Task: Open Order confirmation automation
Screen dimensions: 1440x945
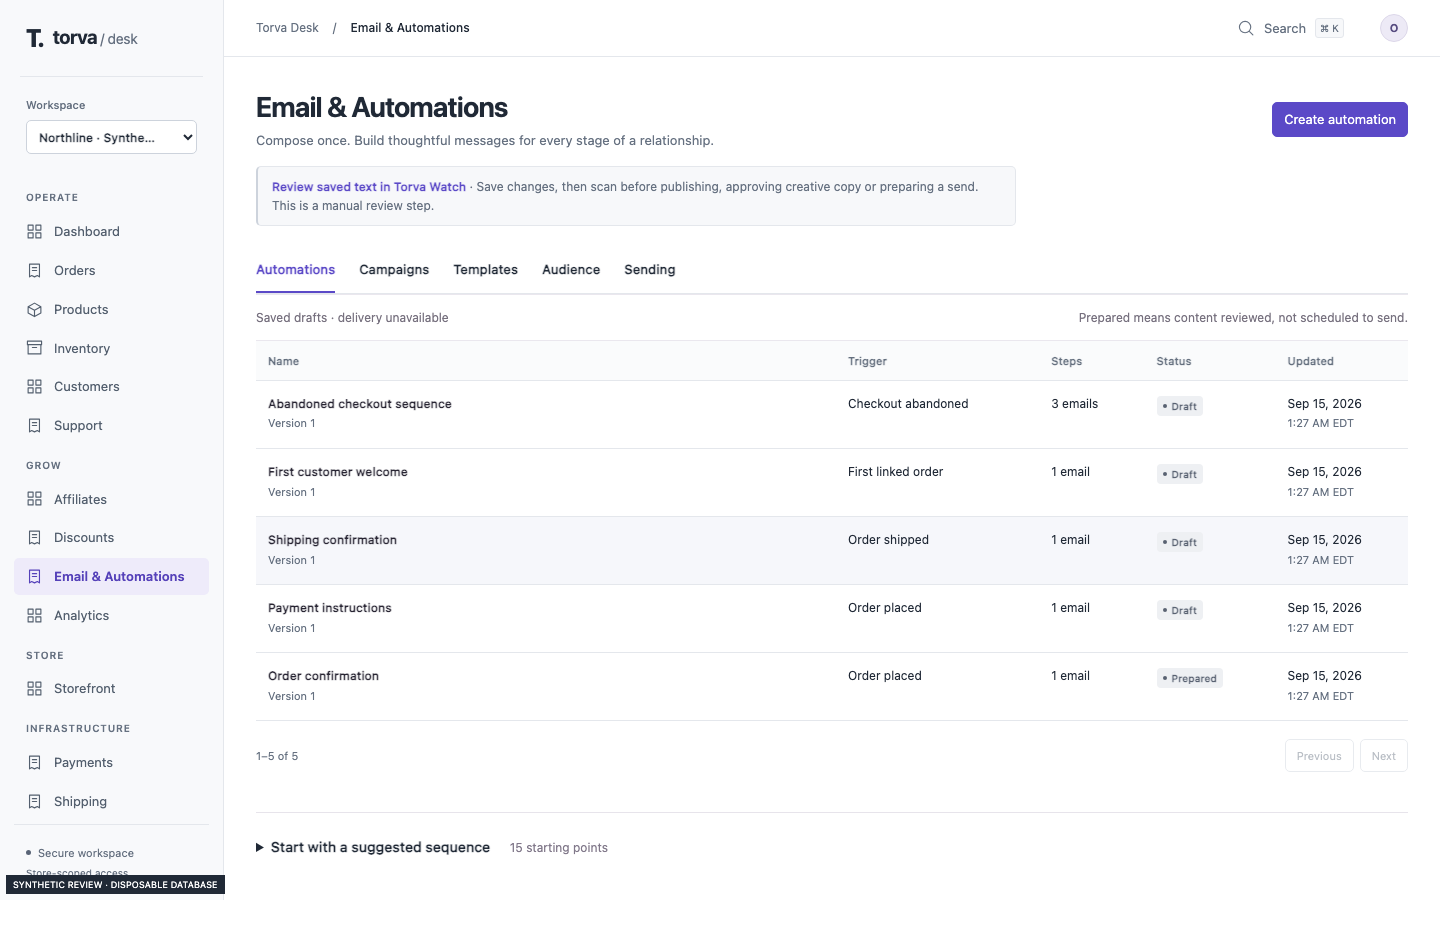Action: (323, 676)
